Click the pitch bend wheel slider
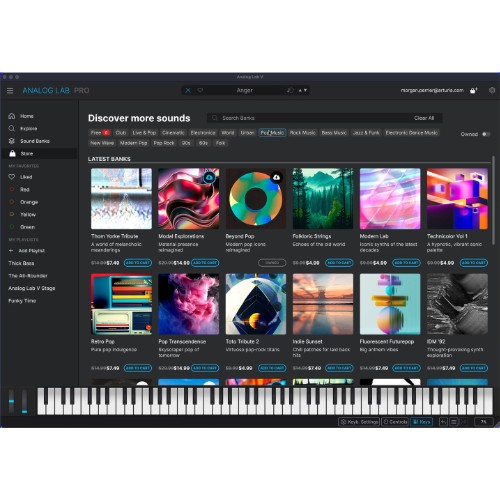 [12, 401]
